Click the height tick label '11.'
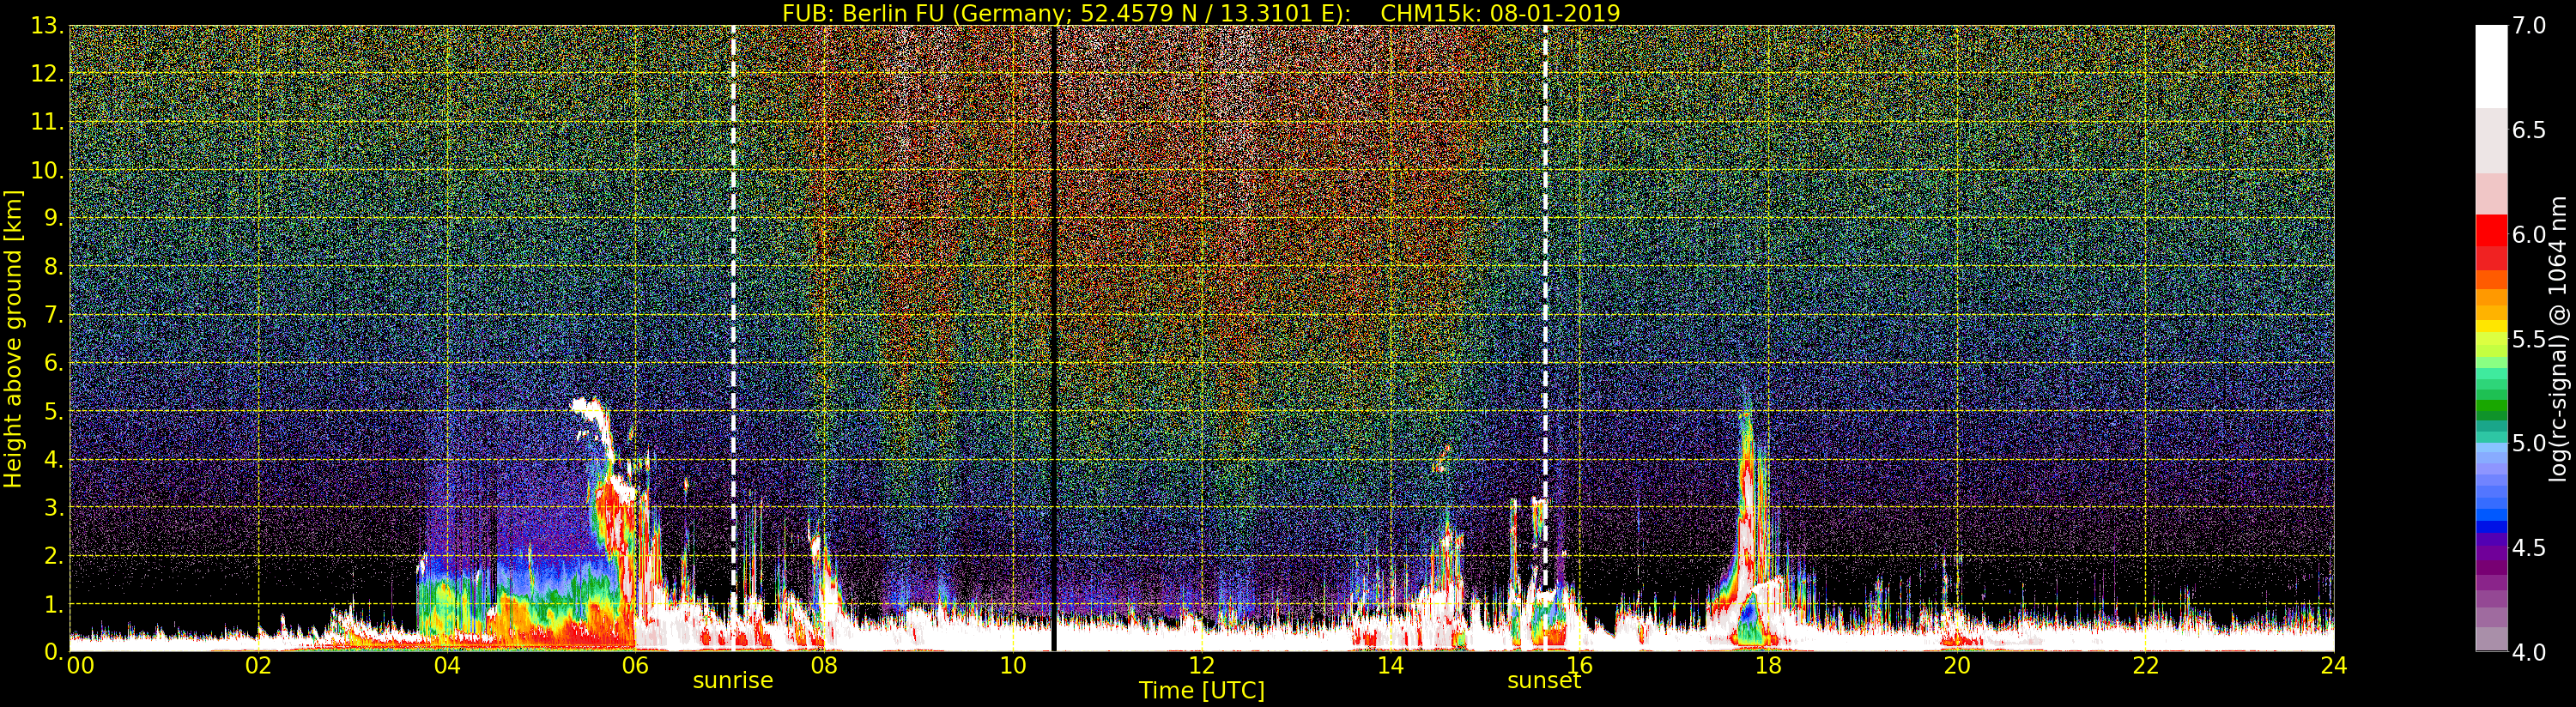Viewport: 2576px width, 707px height. click(47, 122)
